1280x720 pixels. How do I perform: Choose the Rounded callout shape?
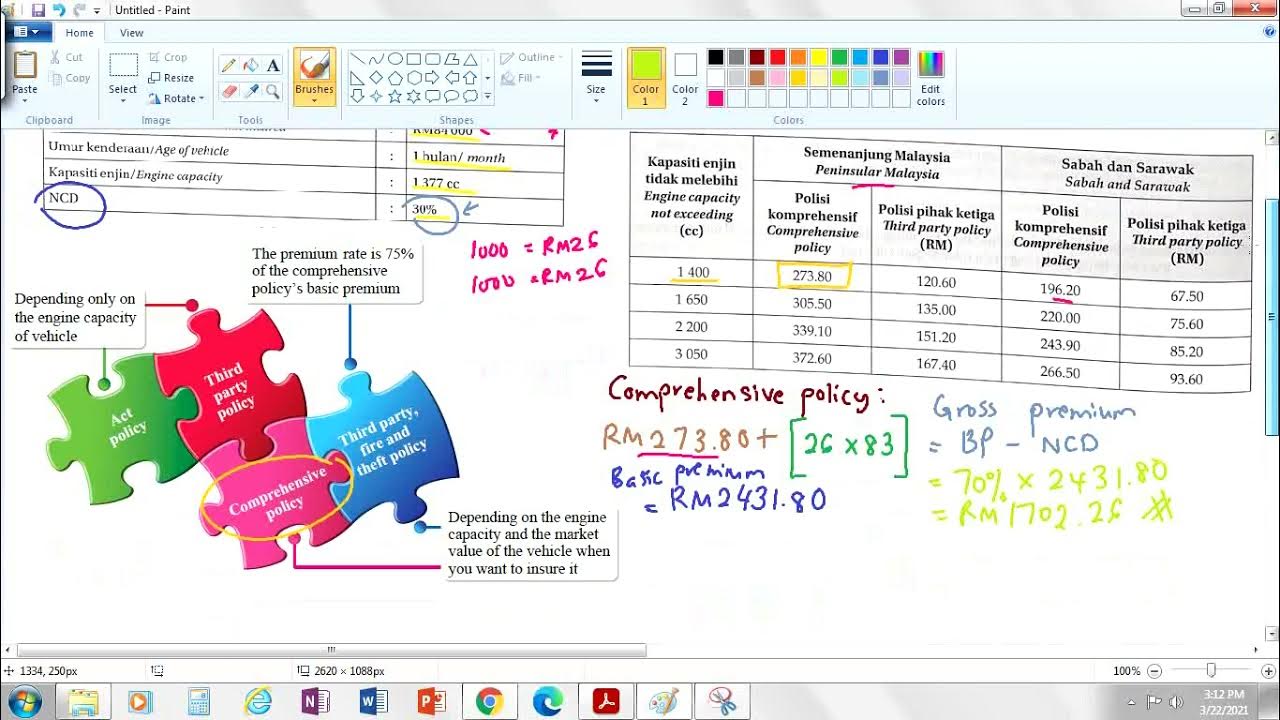click(x=433, y=96)
